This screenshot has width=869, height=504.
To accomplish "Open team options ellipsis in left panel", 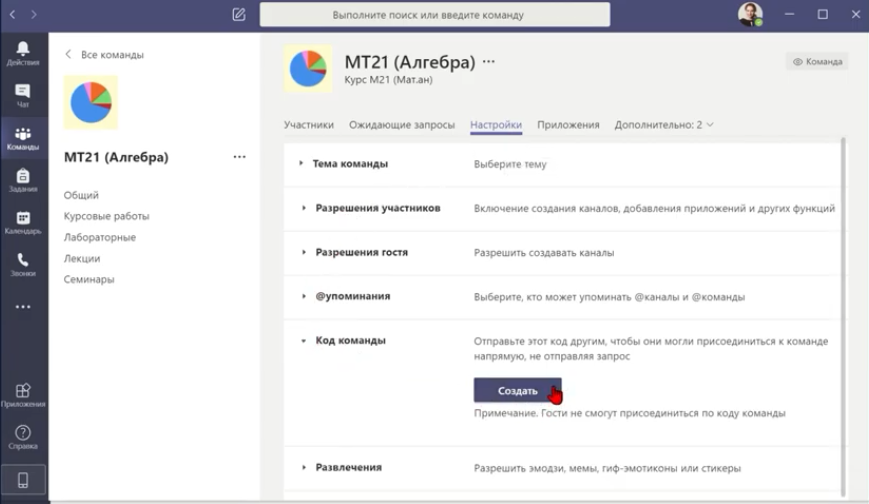I will point(239,157).
